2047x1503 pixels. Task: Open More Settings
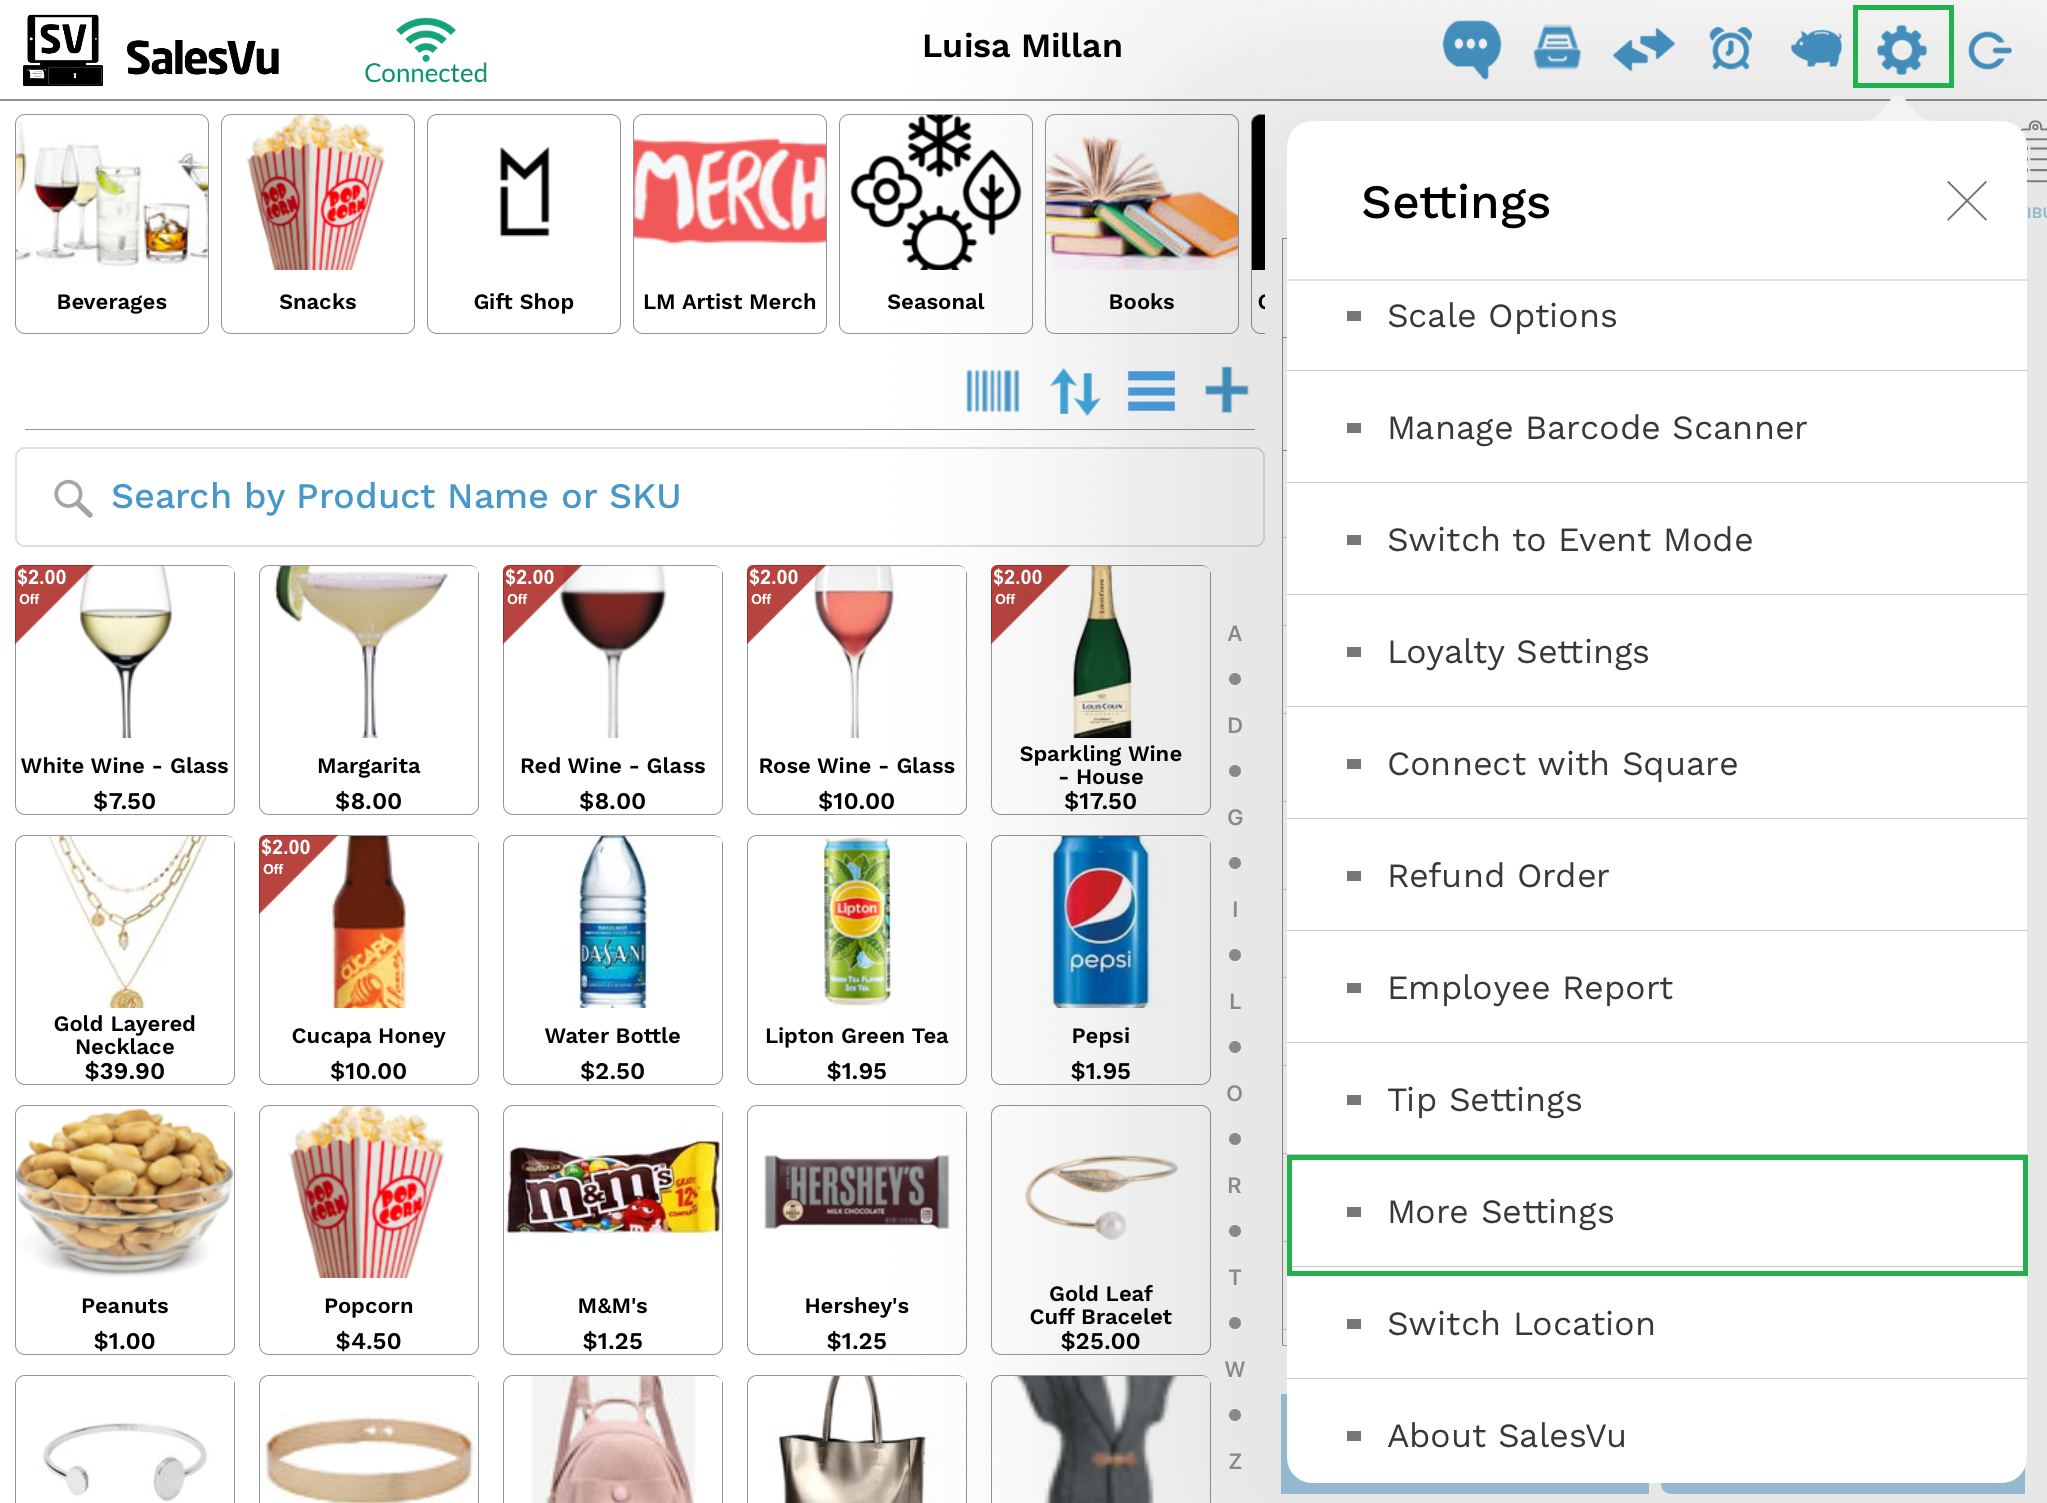pyautogui.click(x=1656, y=1213)
